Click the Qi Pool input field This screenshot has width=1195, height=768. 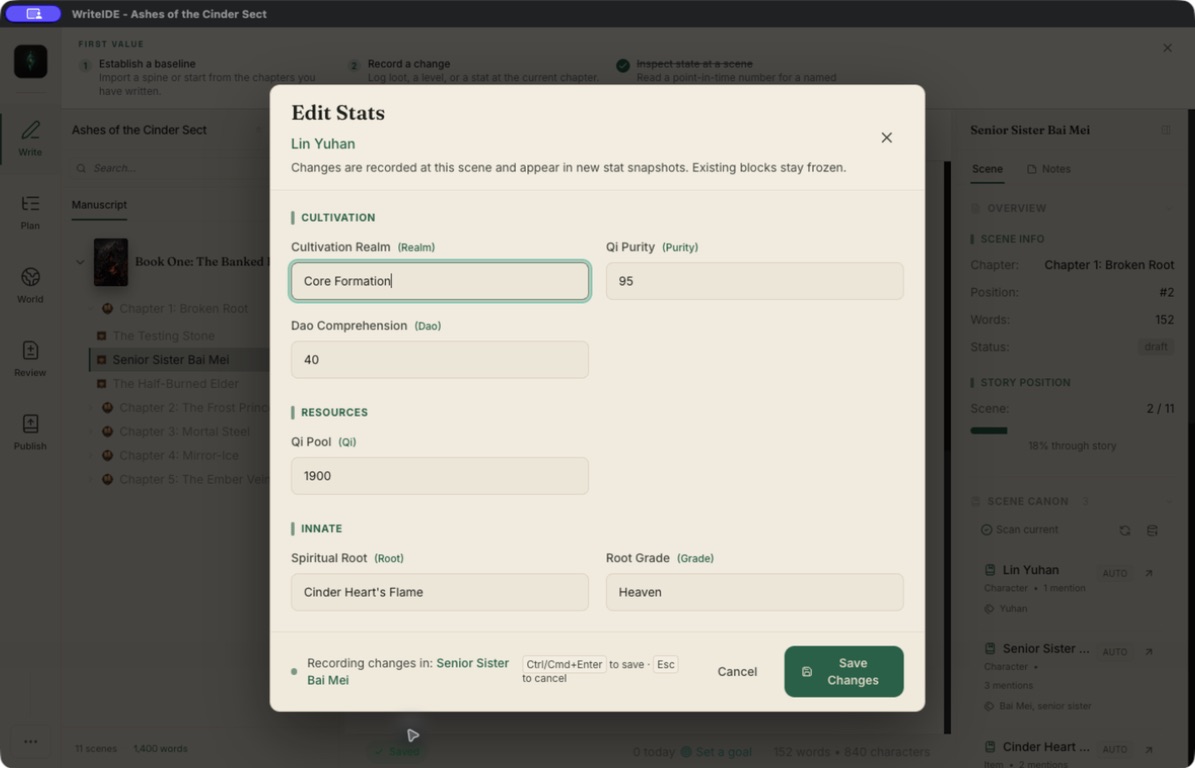coord(440,476)
